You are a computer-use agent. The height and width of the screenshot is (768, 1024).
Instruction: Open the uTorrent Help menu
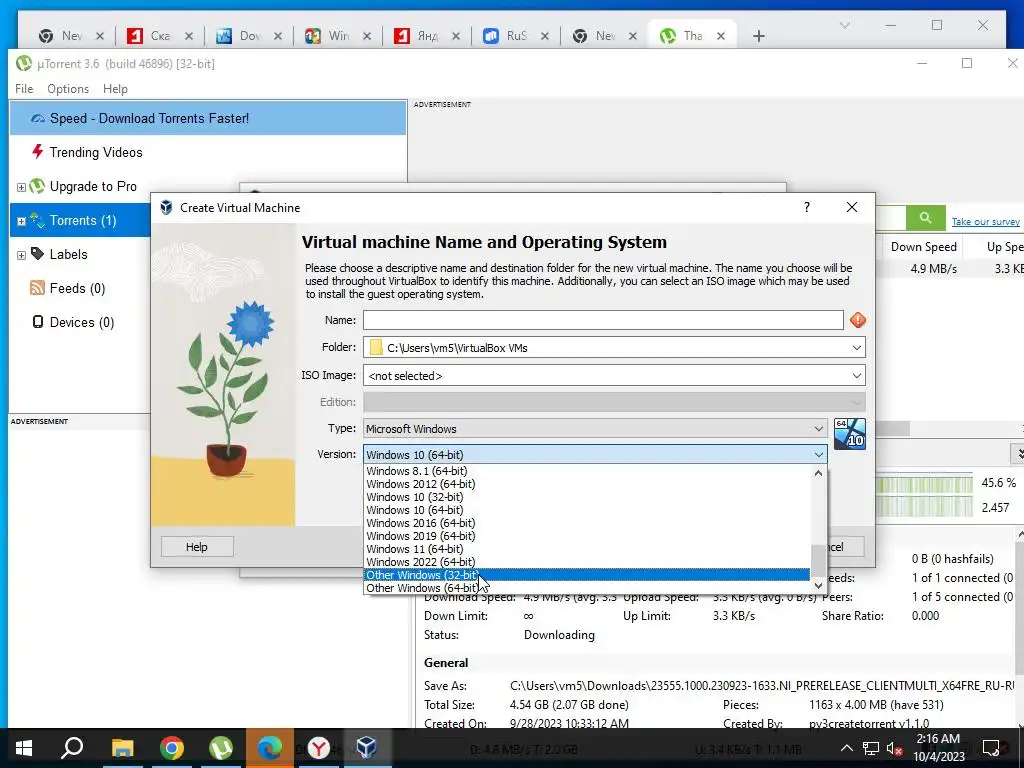115,89
